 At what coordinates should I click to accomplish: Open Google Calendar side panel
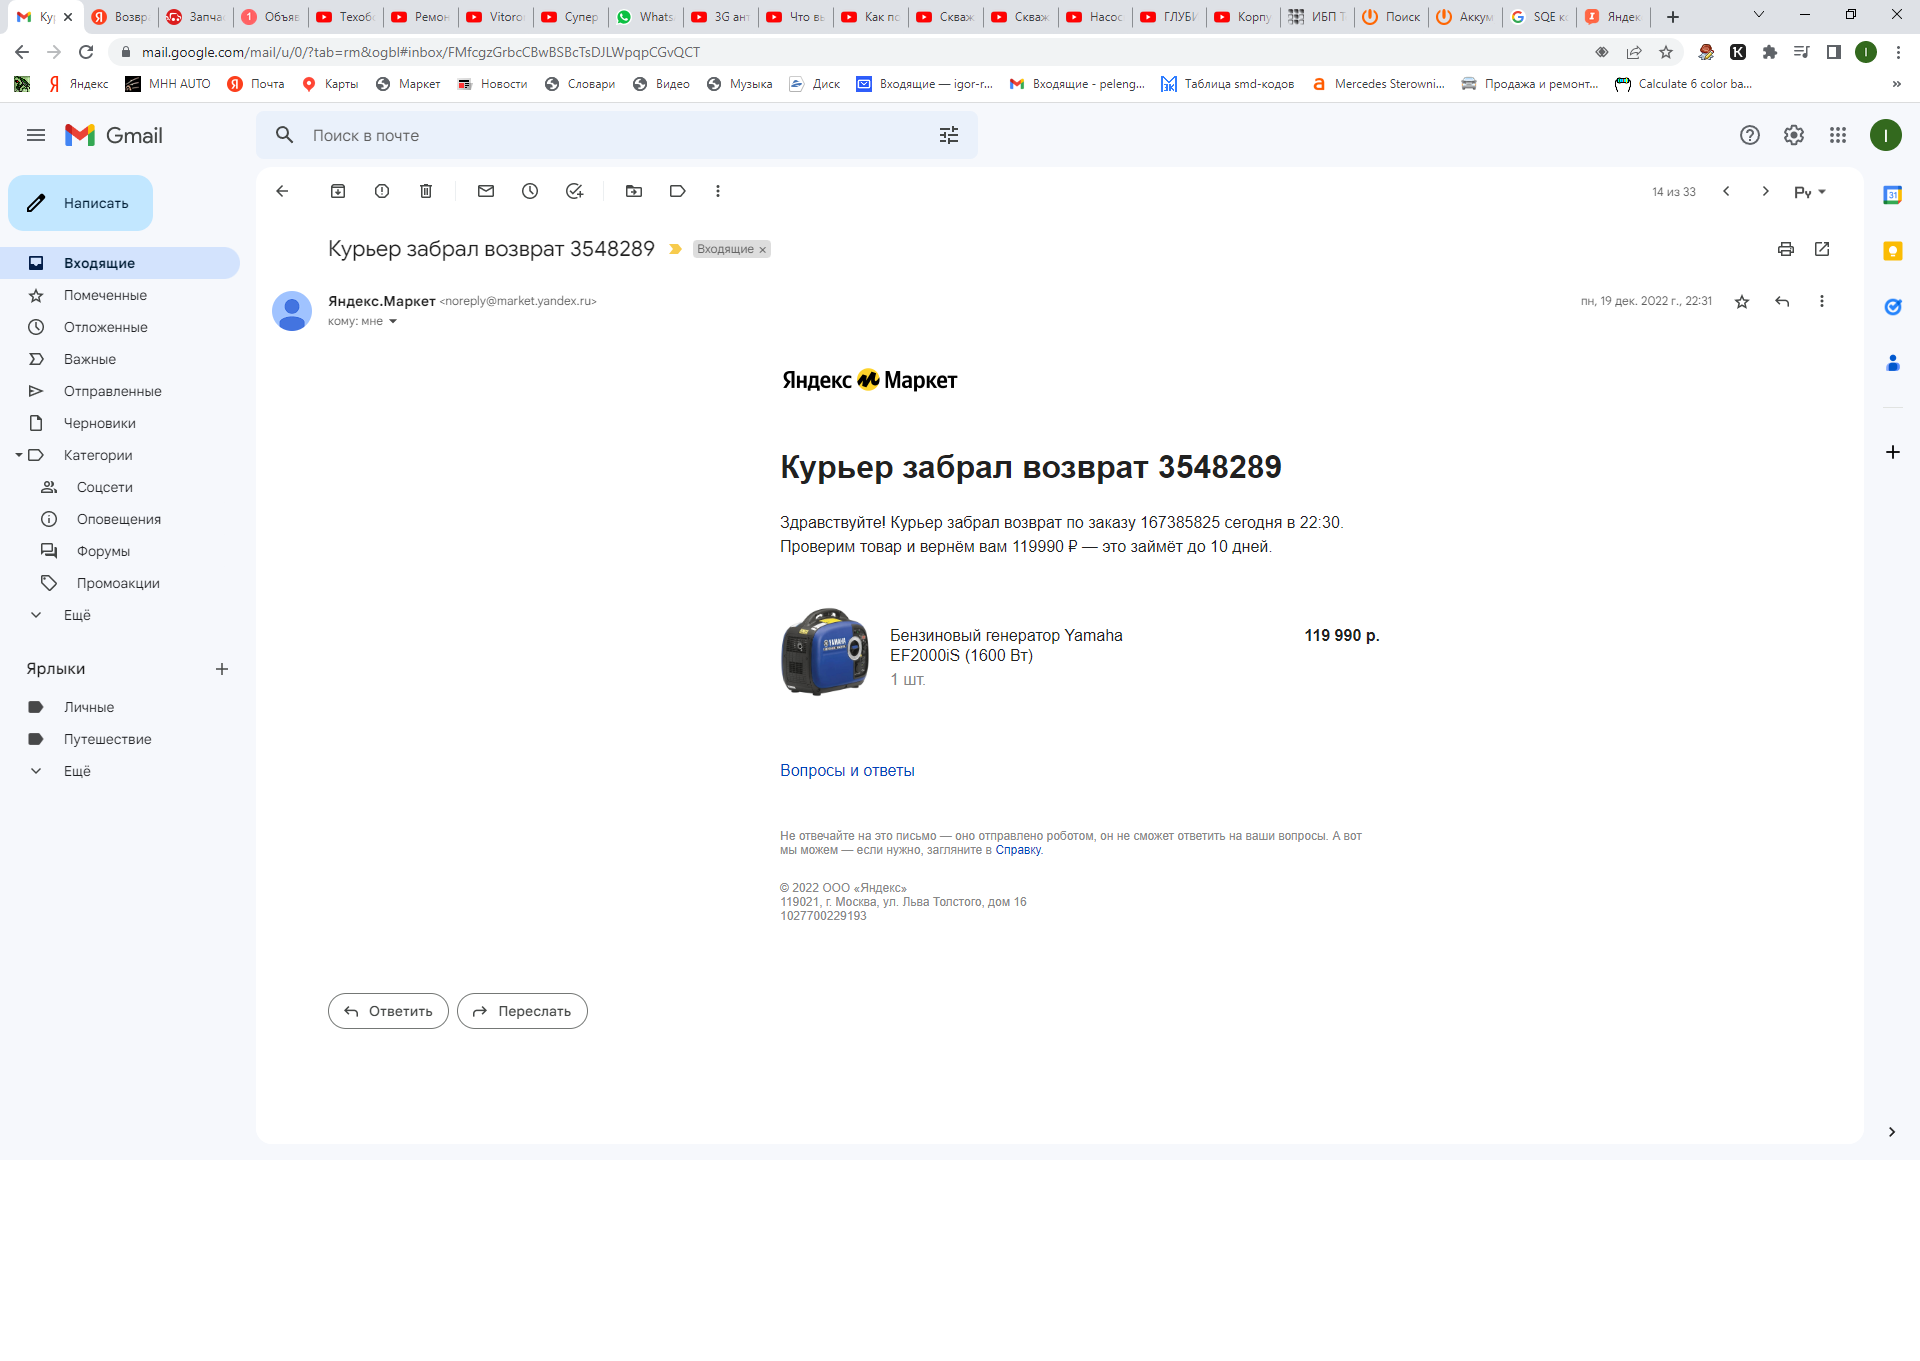coord(1893,195)
